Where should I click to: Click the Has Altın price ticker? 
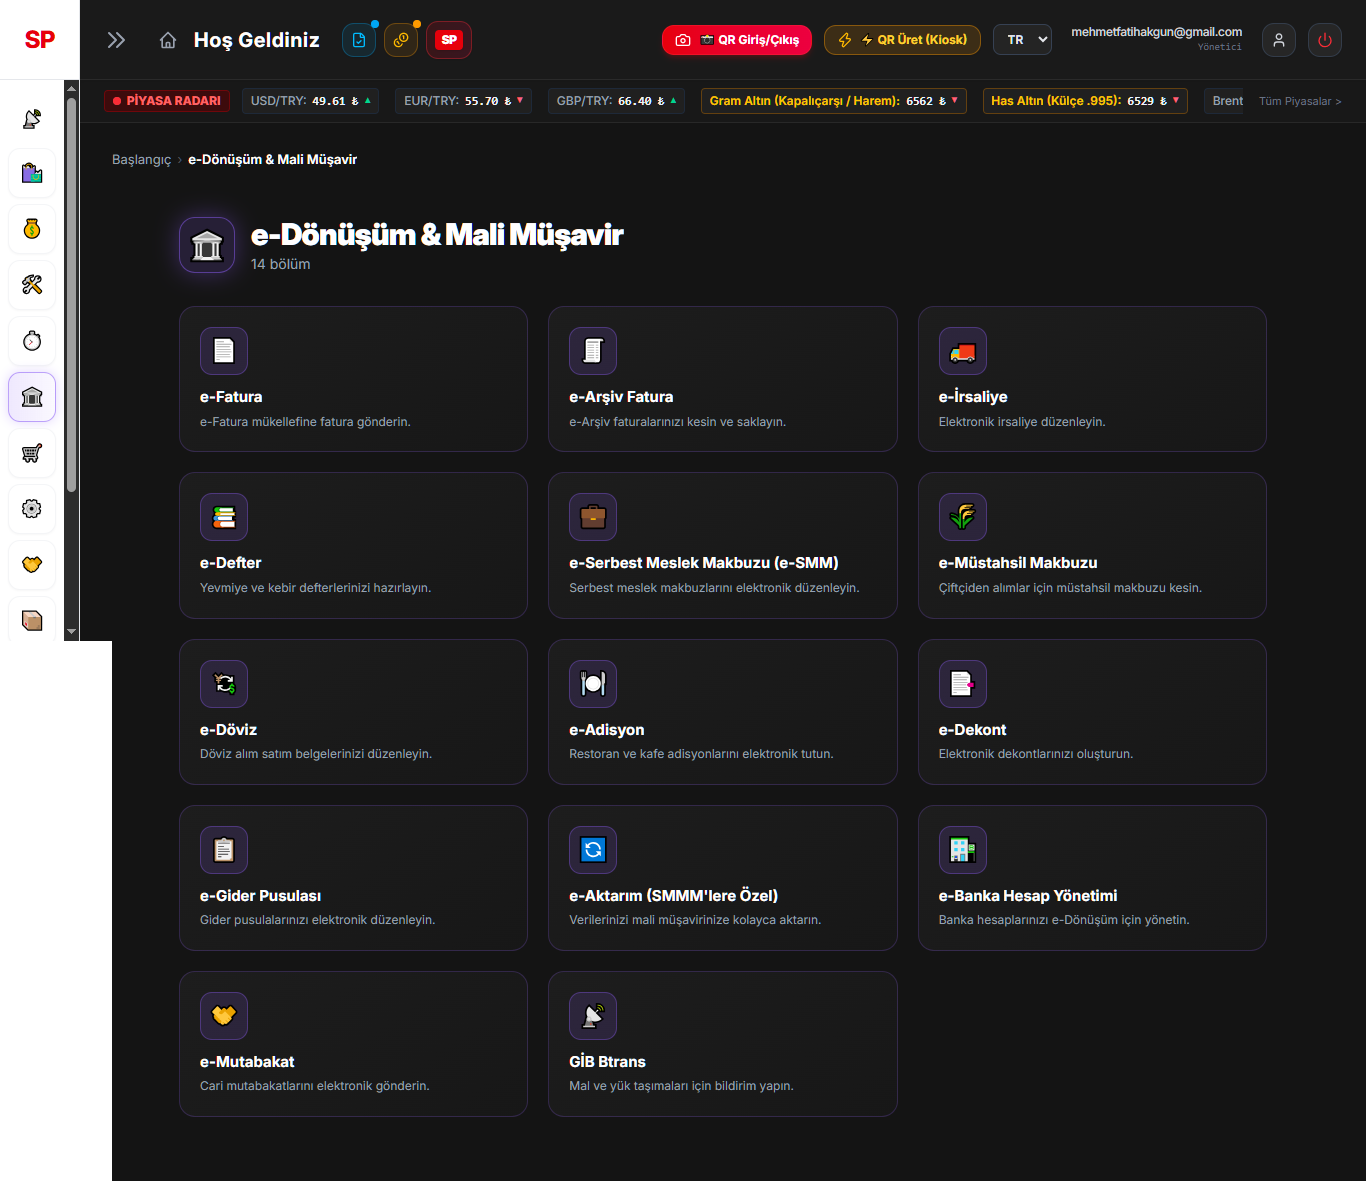point(1085,101)
